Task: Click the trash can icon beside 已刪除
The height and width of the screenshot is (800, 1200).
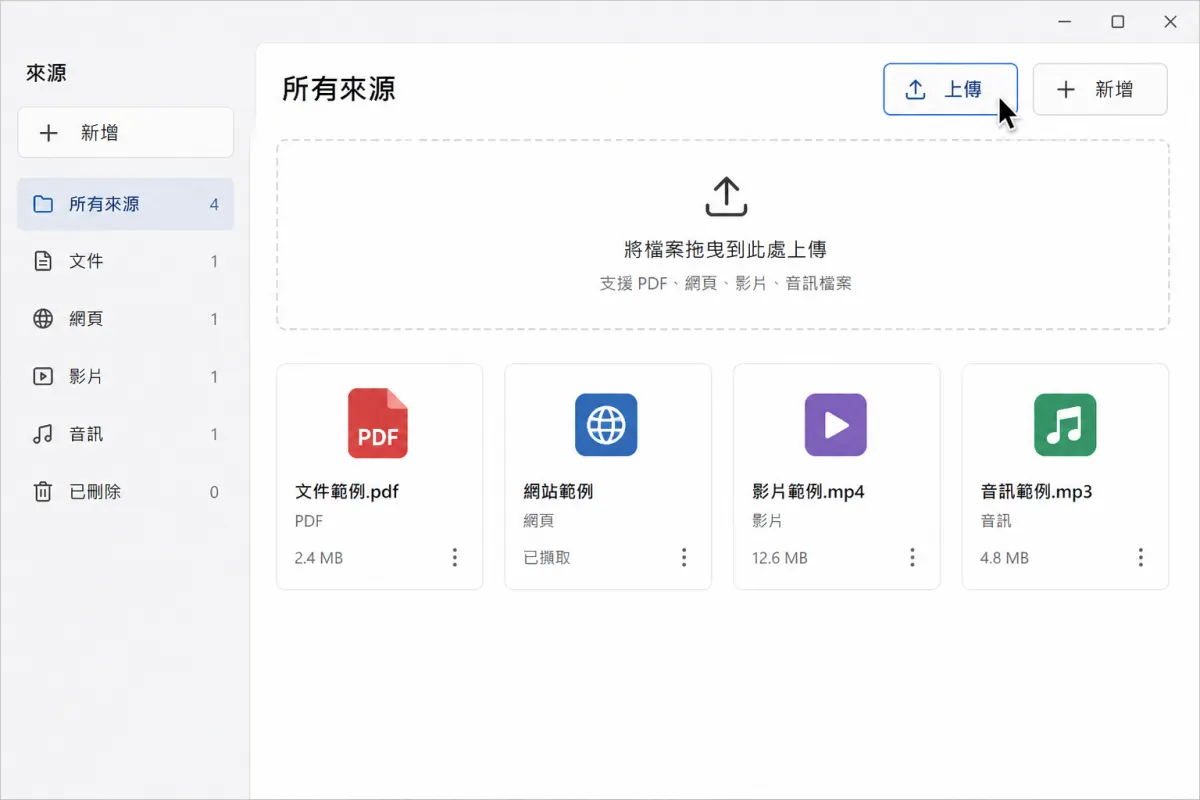Action: tap(43, 492)
